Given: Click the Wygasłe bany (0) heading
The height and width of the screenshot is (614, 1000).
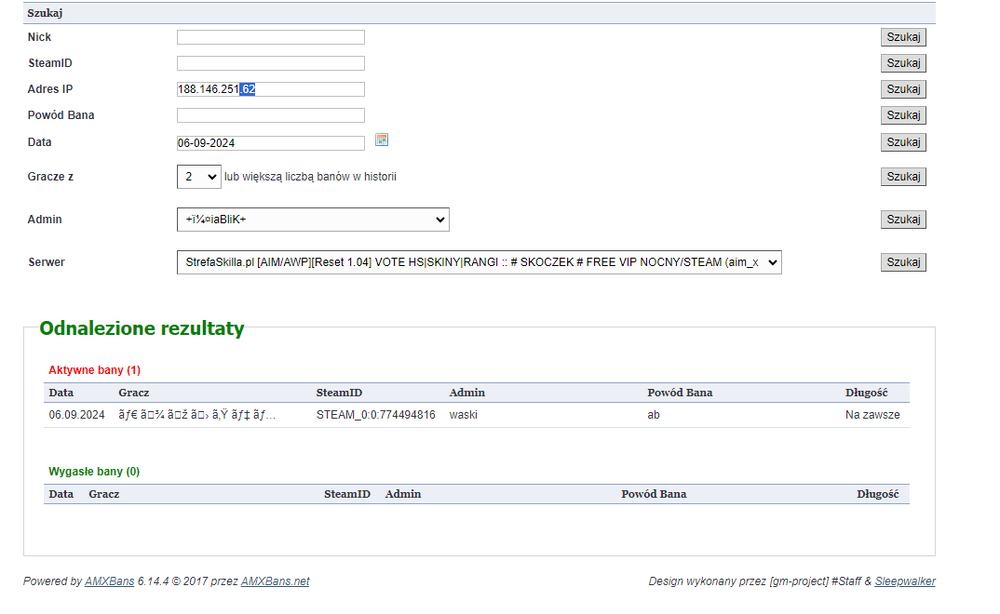Looking at the screenshot, I should click(x=94, y=471).
